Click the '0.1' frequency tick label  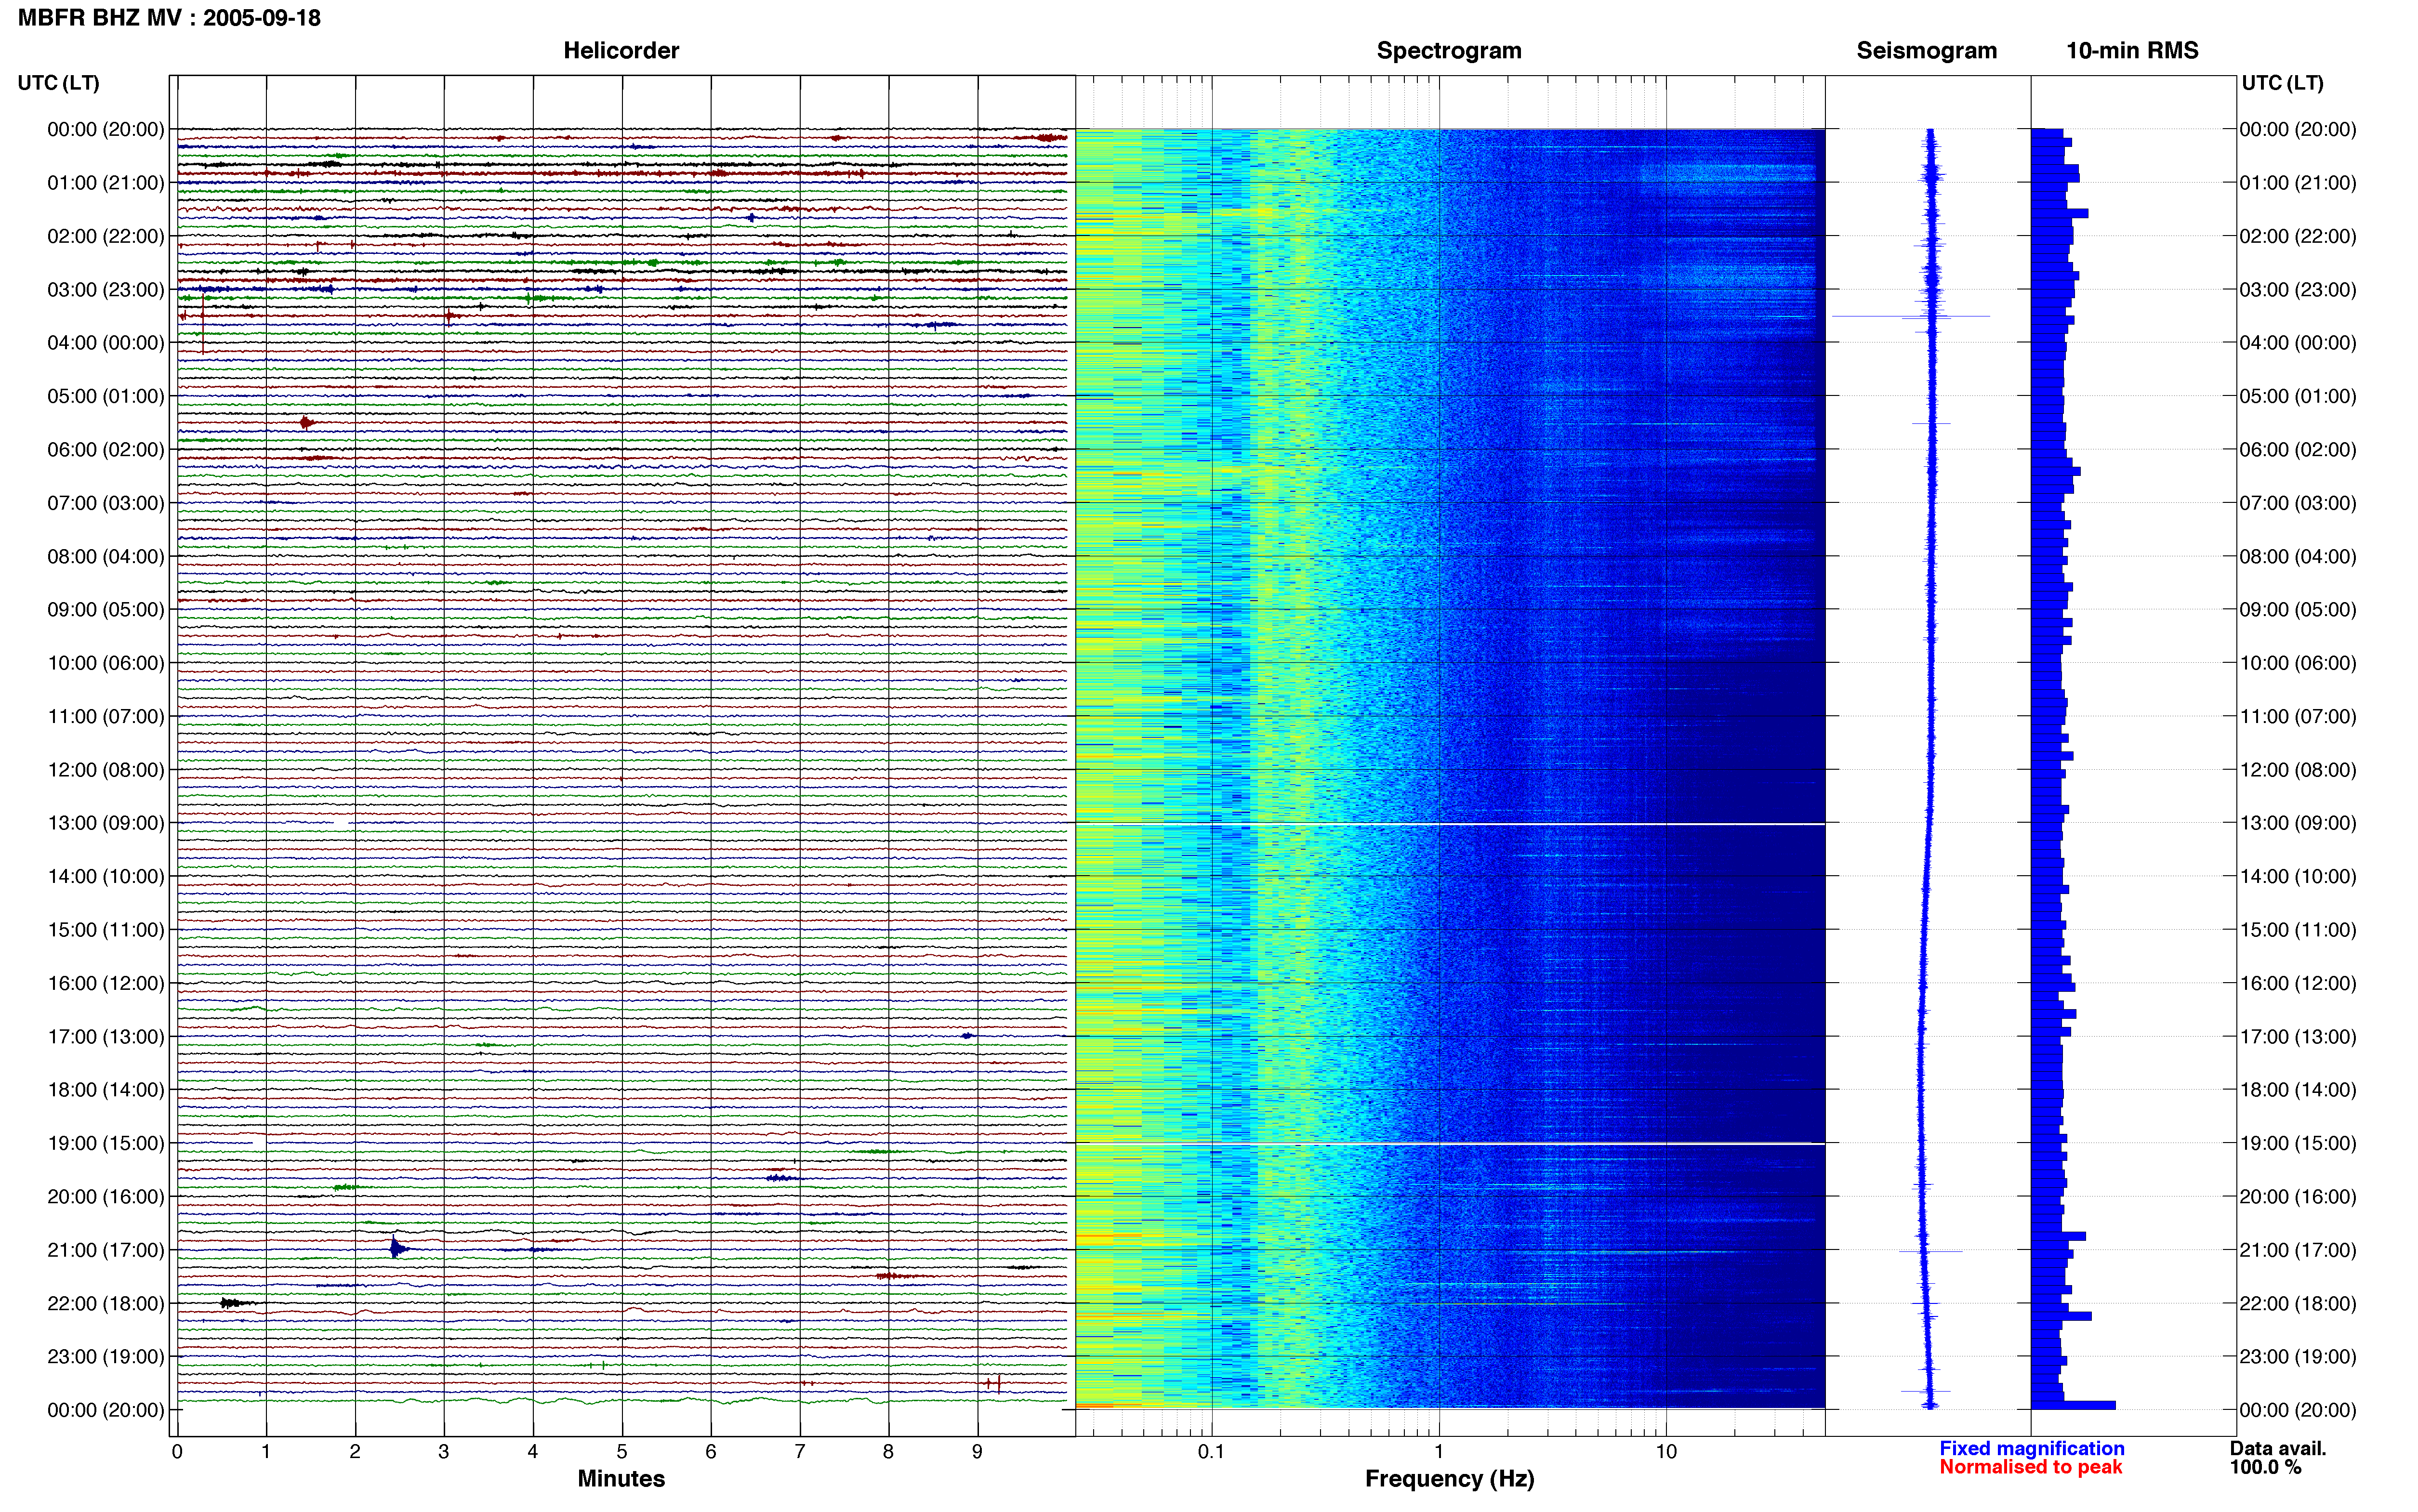(x=1211, y=1452)
